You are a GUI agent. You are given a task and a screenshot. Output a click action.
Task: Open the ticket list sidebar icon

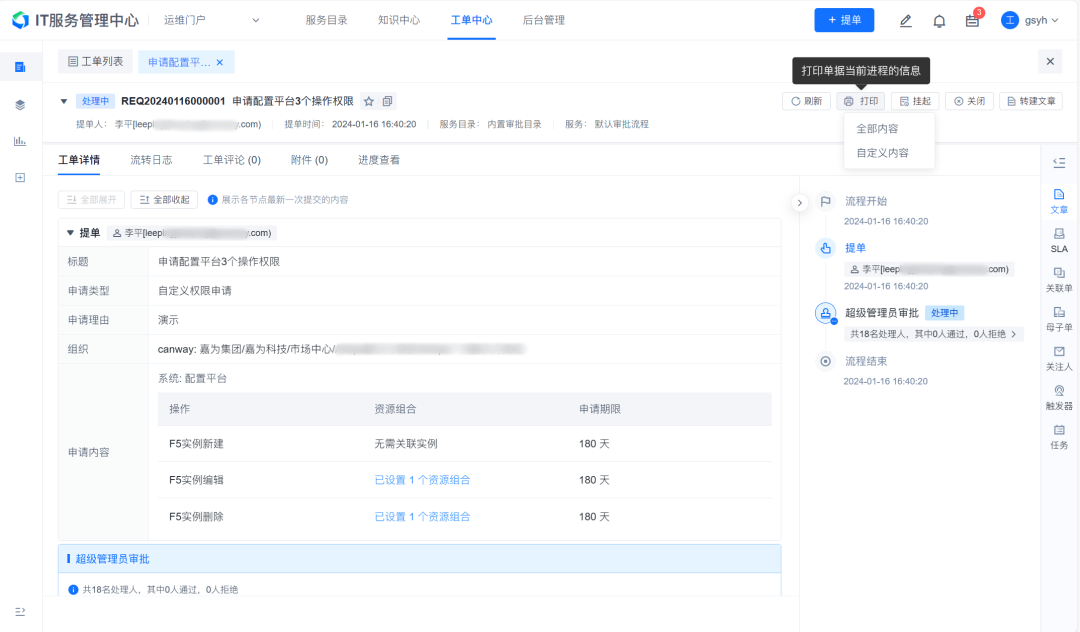click(20, 67)
